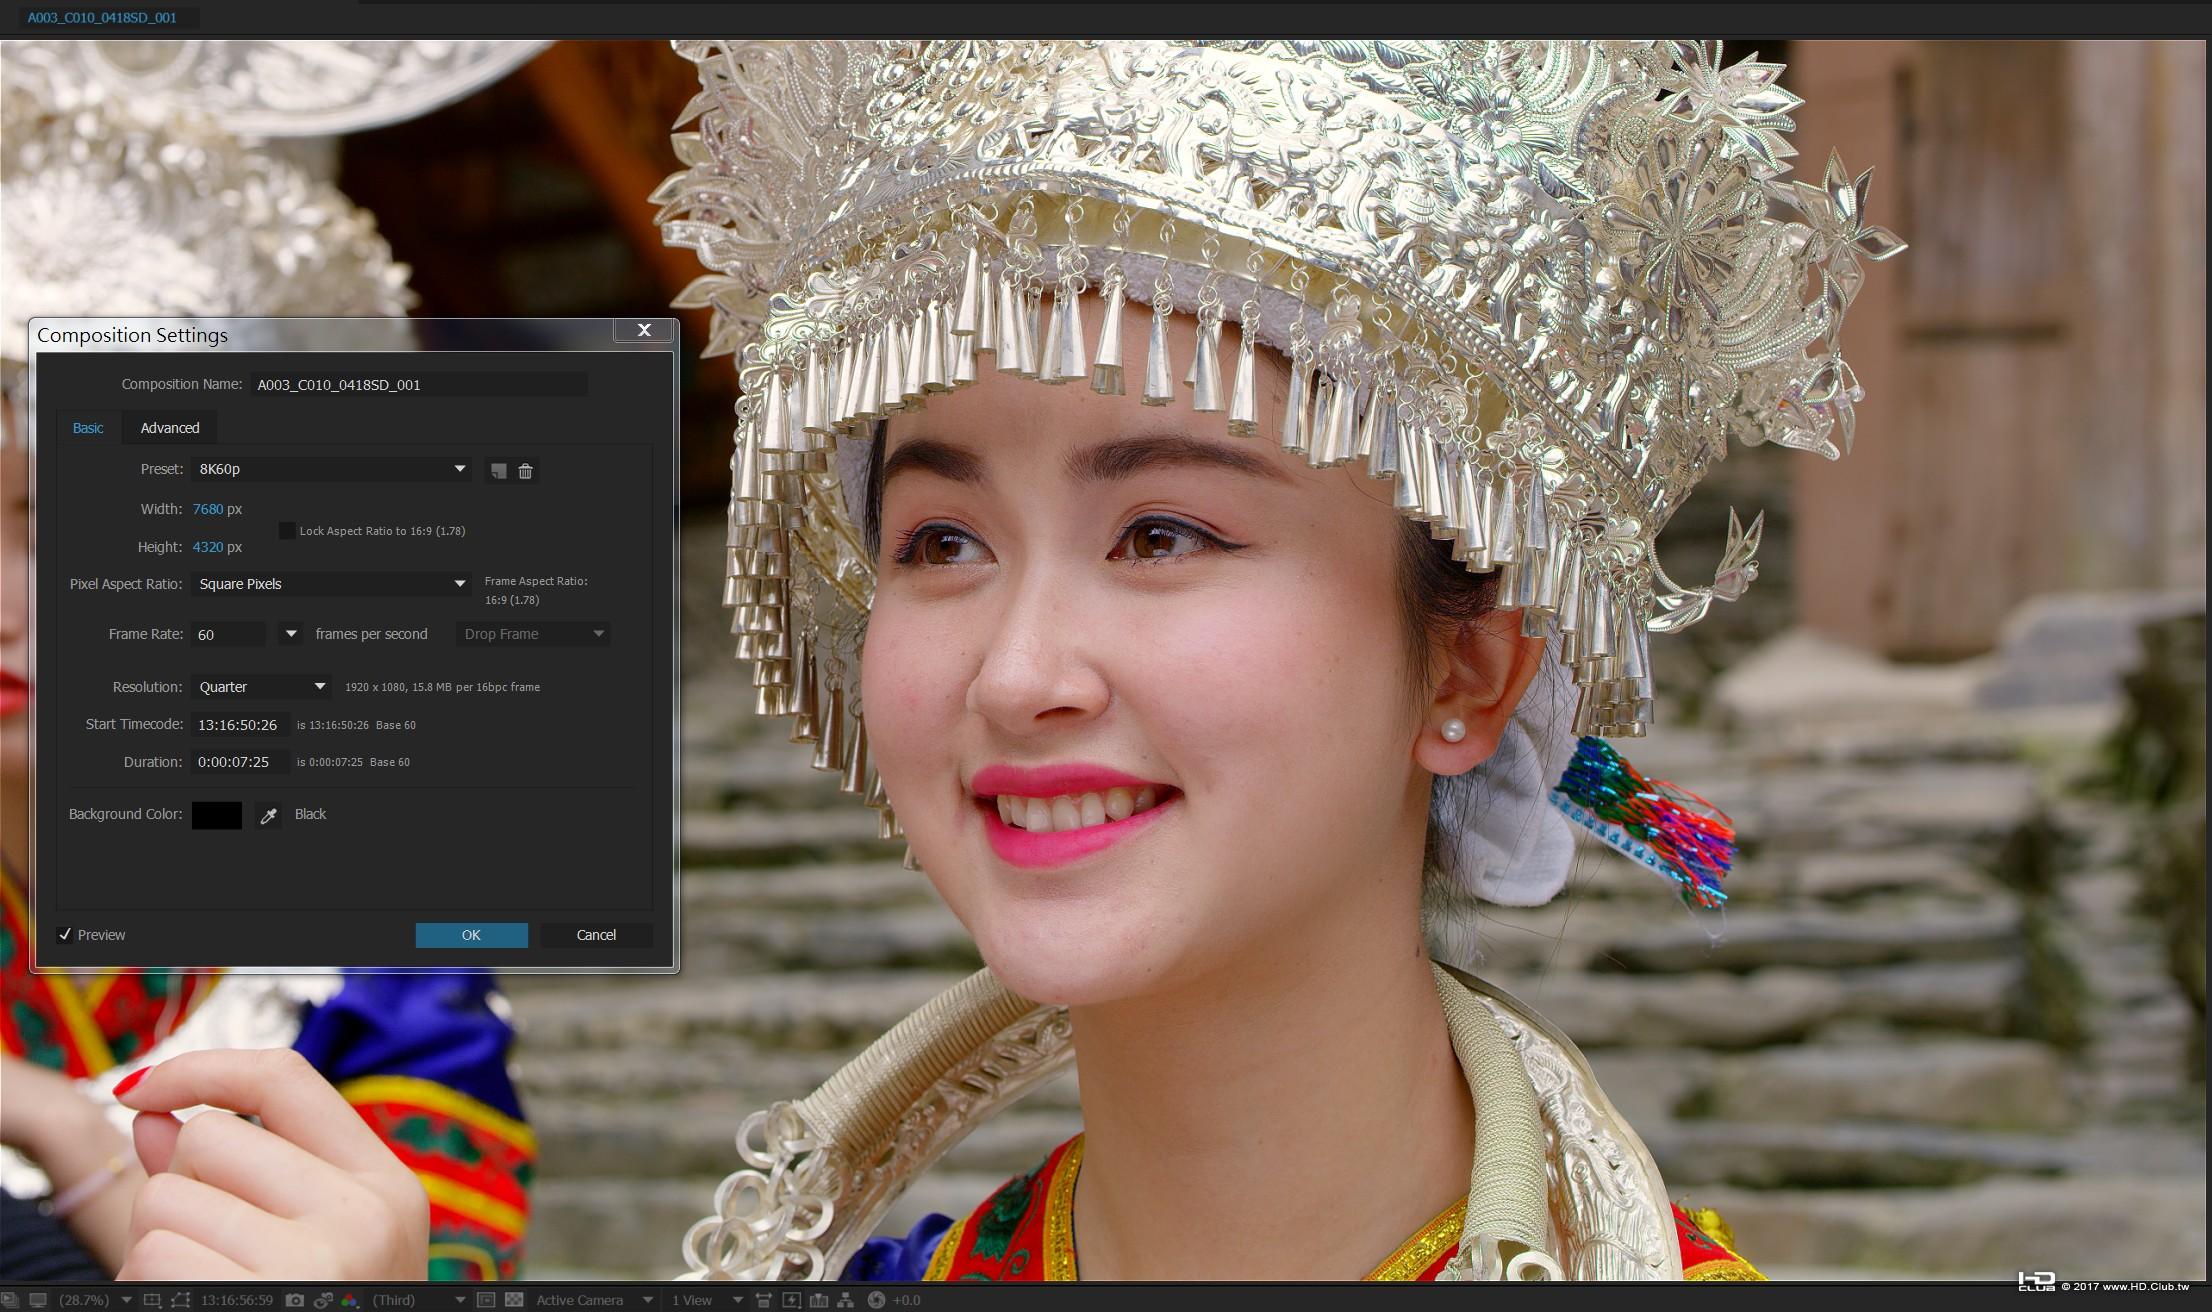Expand the Pixel Aspect Ratio Square Pixels dropdown
This screenshot has width=2212, height=1312.
(332, 584)
